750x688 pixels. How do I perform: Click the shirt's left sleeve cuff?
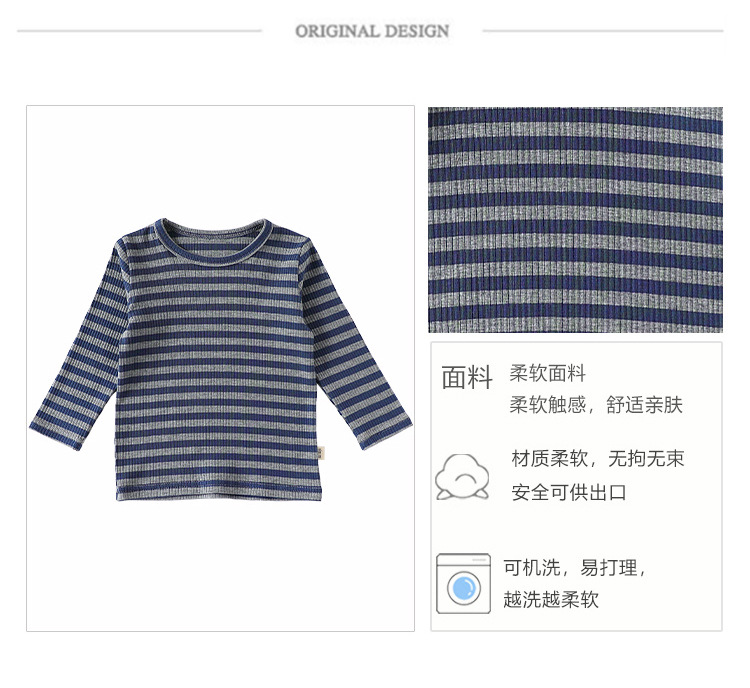point(54,436)
